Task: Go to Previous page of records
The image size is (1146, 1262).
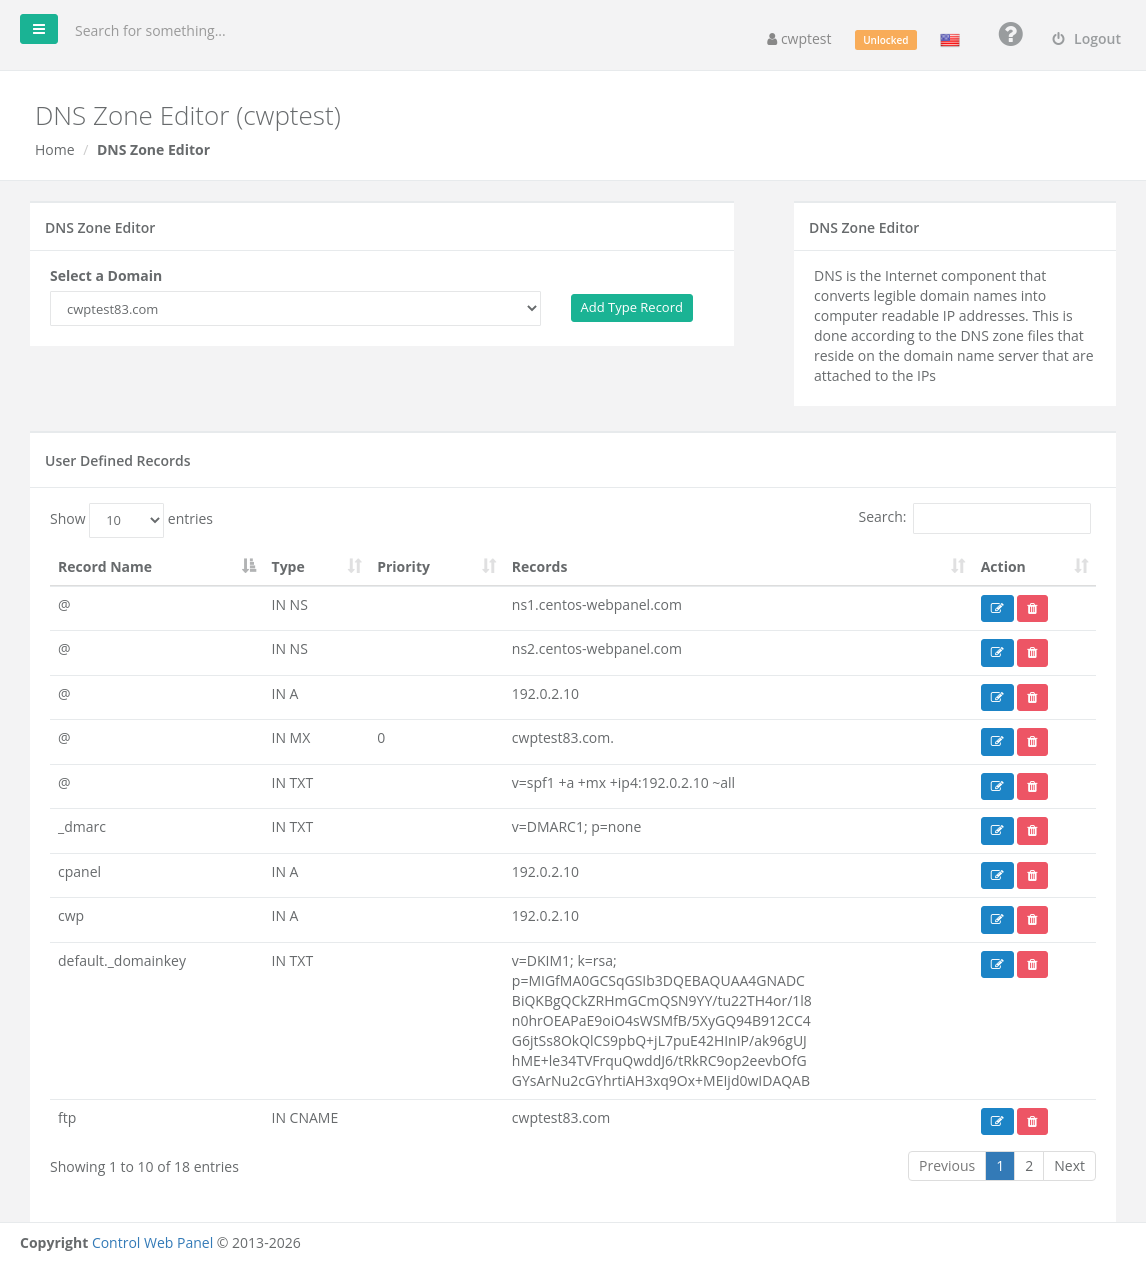Action: point(947,1166)
